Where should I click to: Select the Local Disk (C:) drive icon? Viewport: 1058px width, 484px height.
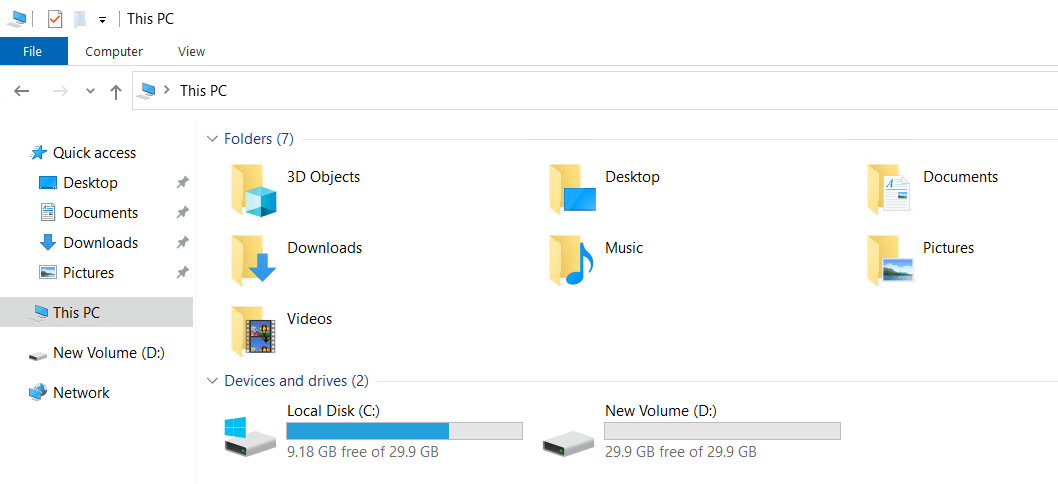pyautogui.click(x=249, y=435)
